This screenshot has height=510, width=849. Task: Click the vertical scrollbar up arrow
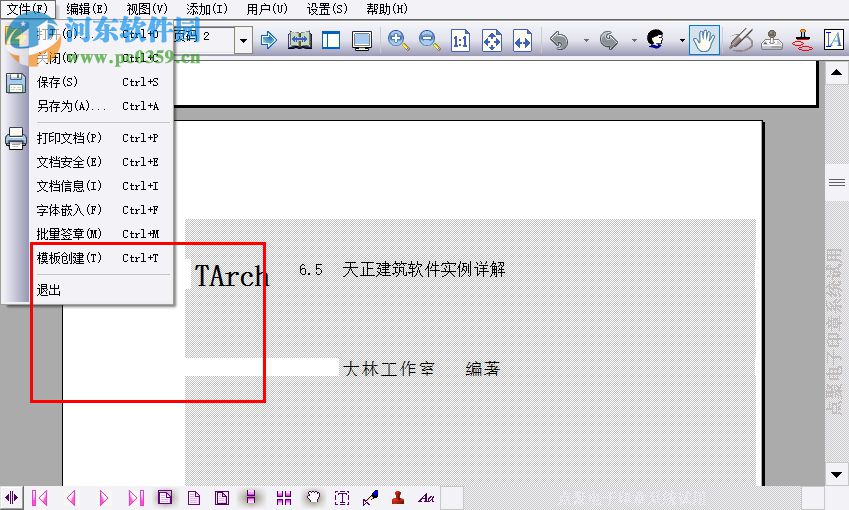tap(837, 73)
